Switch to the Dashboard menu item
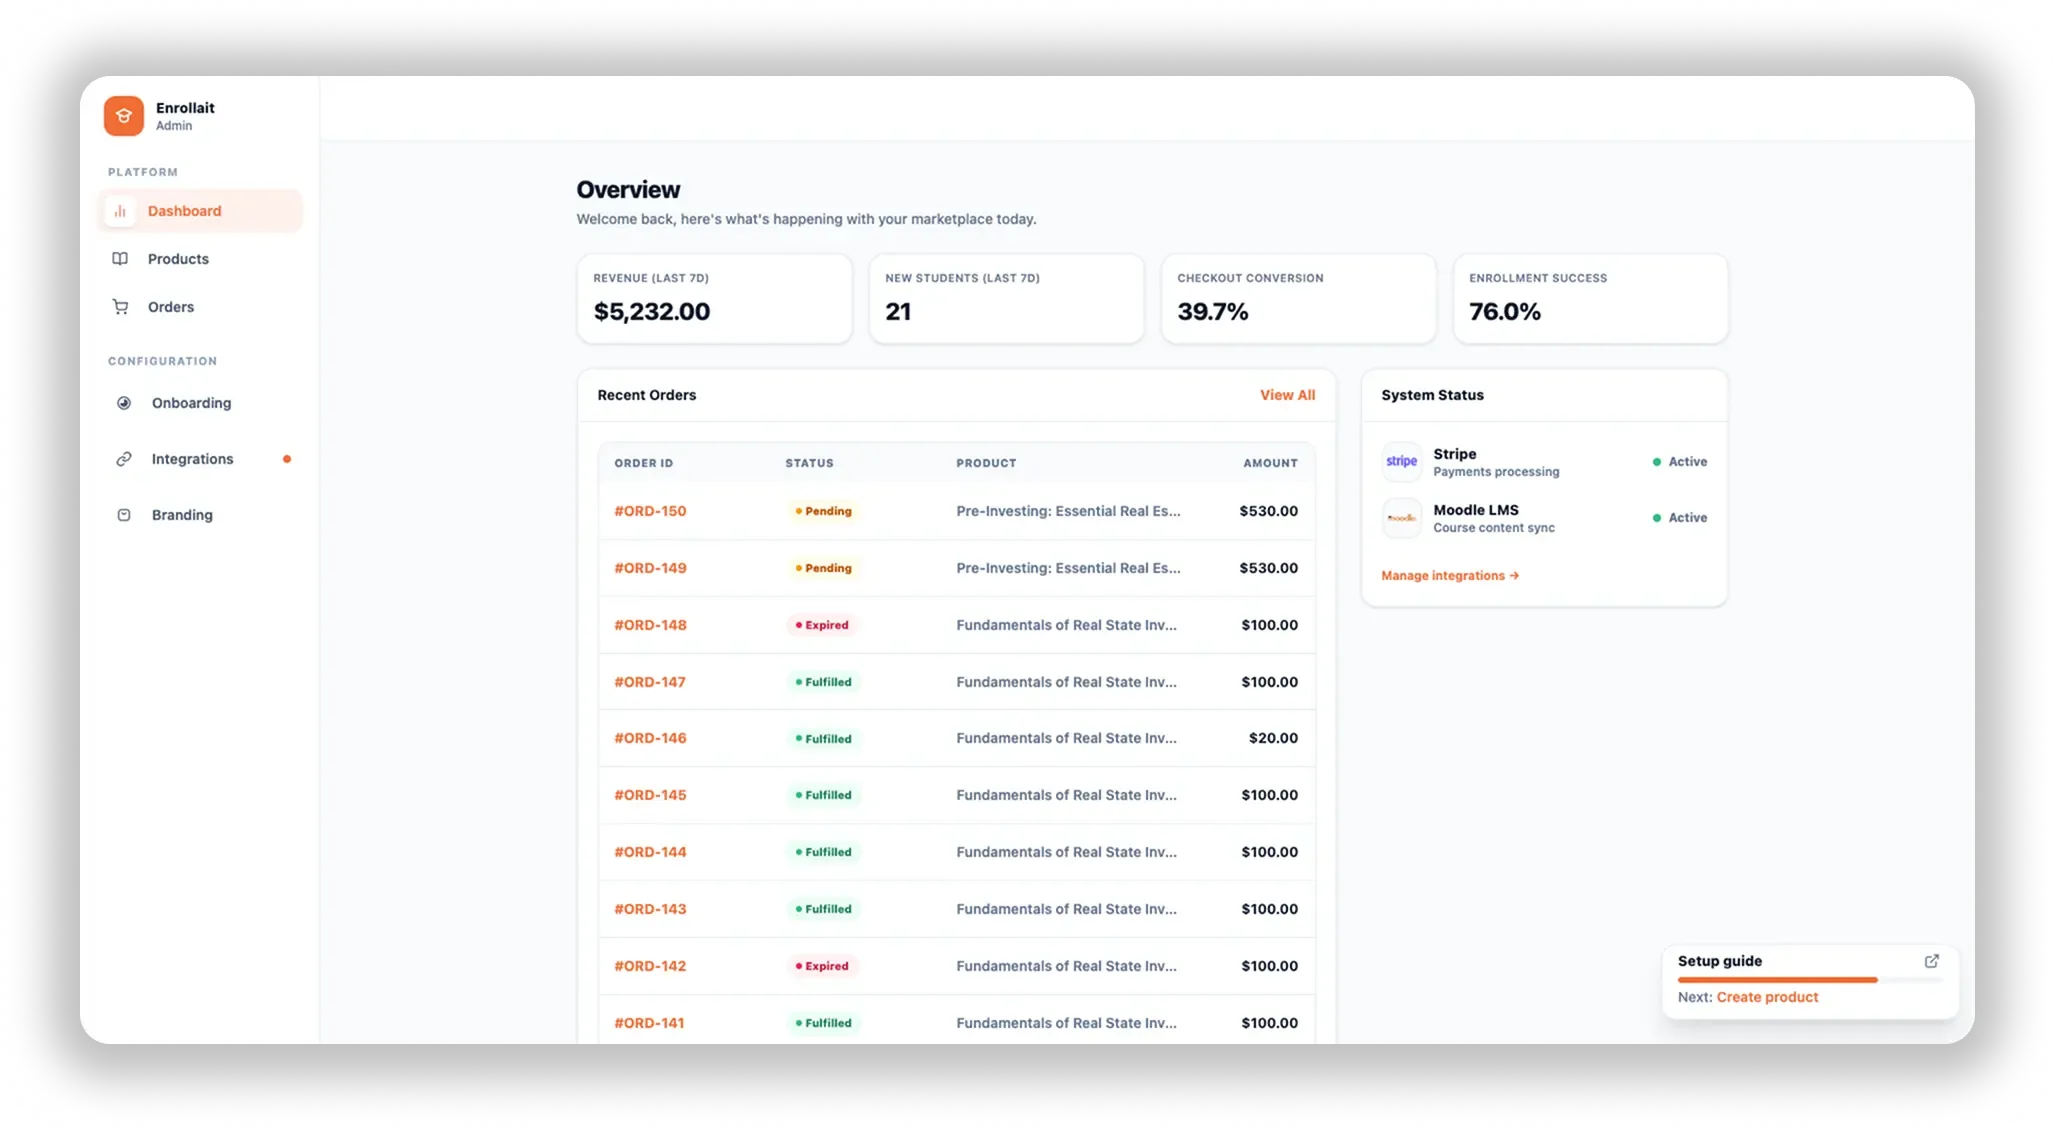This screenshot has width=2055, height=1128. pos(184,210)
